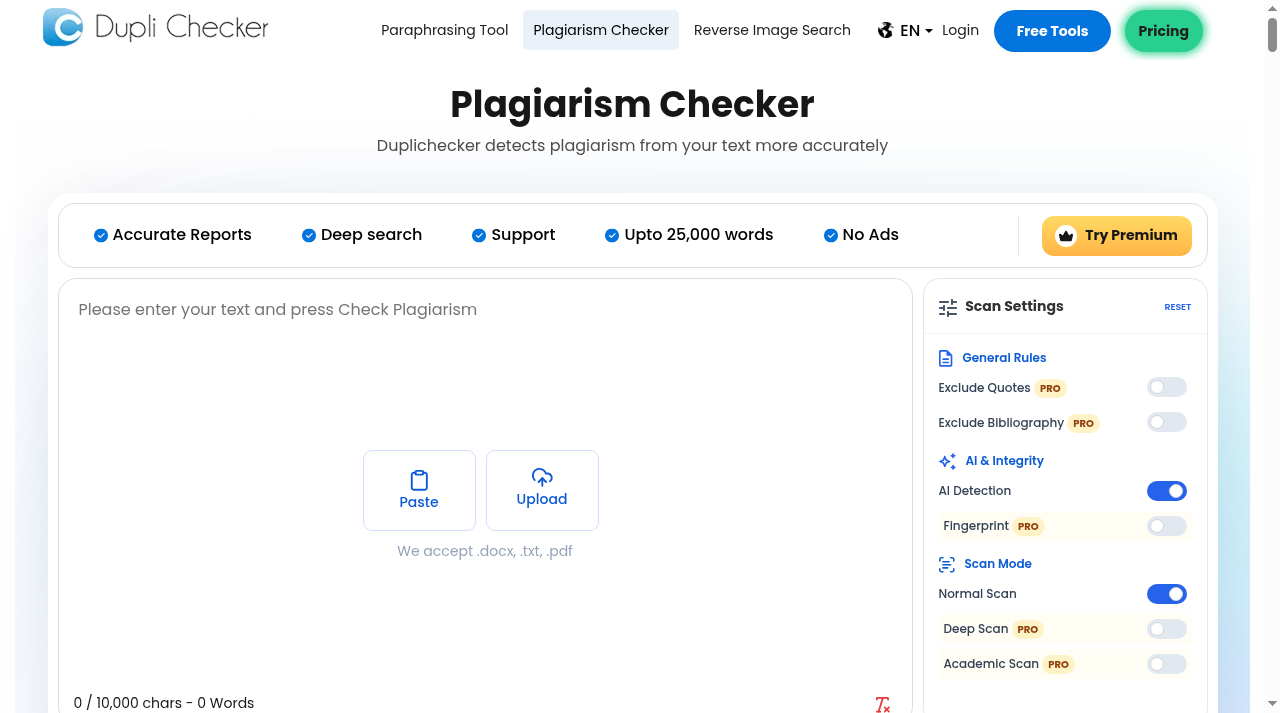Click the "0 / 10,000 chars - 0 Words" counter
Viewport: 1280px width, 713px height.
click(x=164, y=703)
